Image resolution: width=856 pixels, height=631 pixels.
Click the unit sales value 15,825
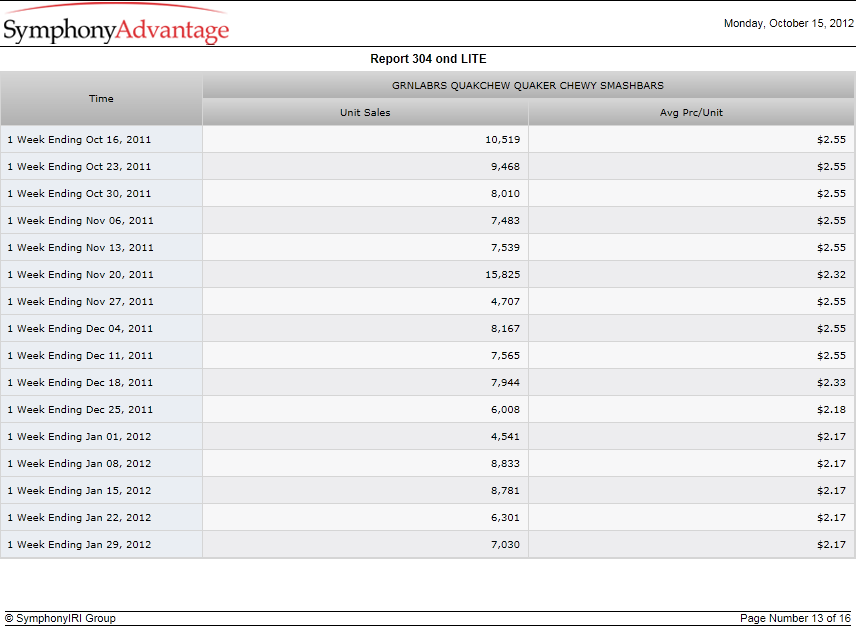point(503,275)
